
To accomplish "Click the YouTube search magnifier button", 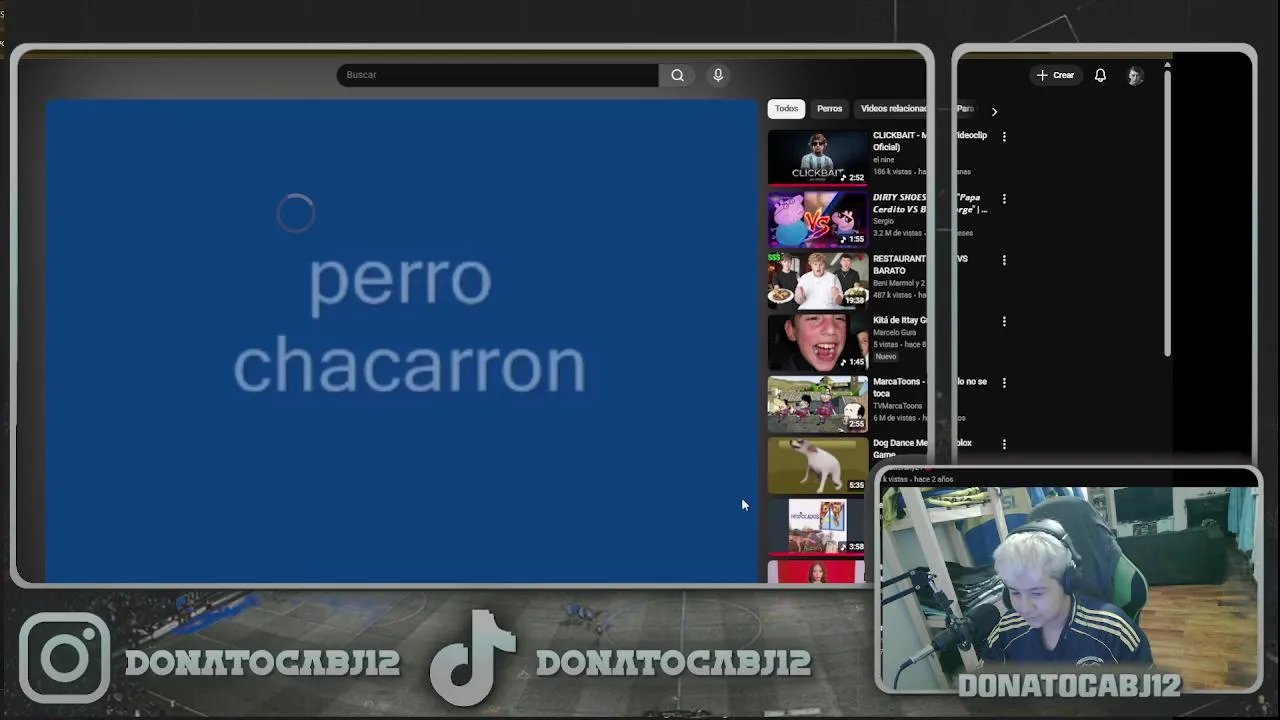I will (x=677, y=75).
